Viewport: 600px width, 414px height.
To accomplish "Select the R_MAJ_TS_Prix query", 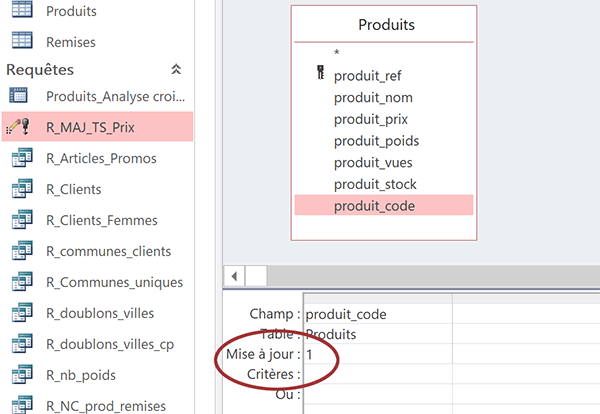I will [x=97, y=127].
